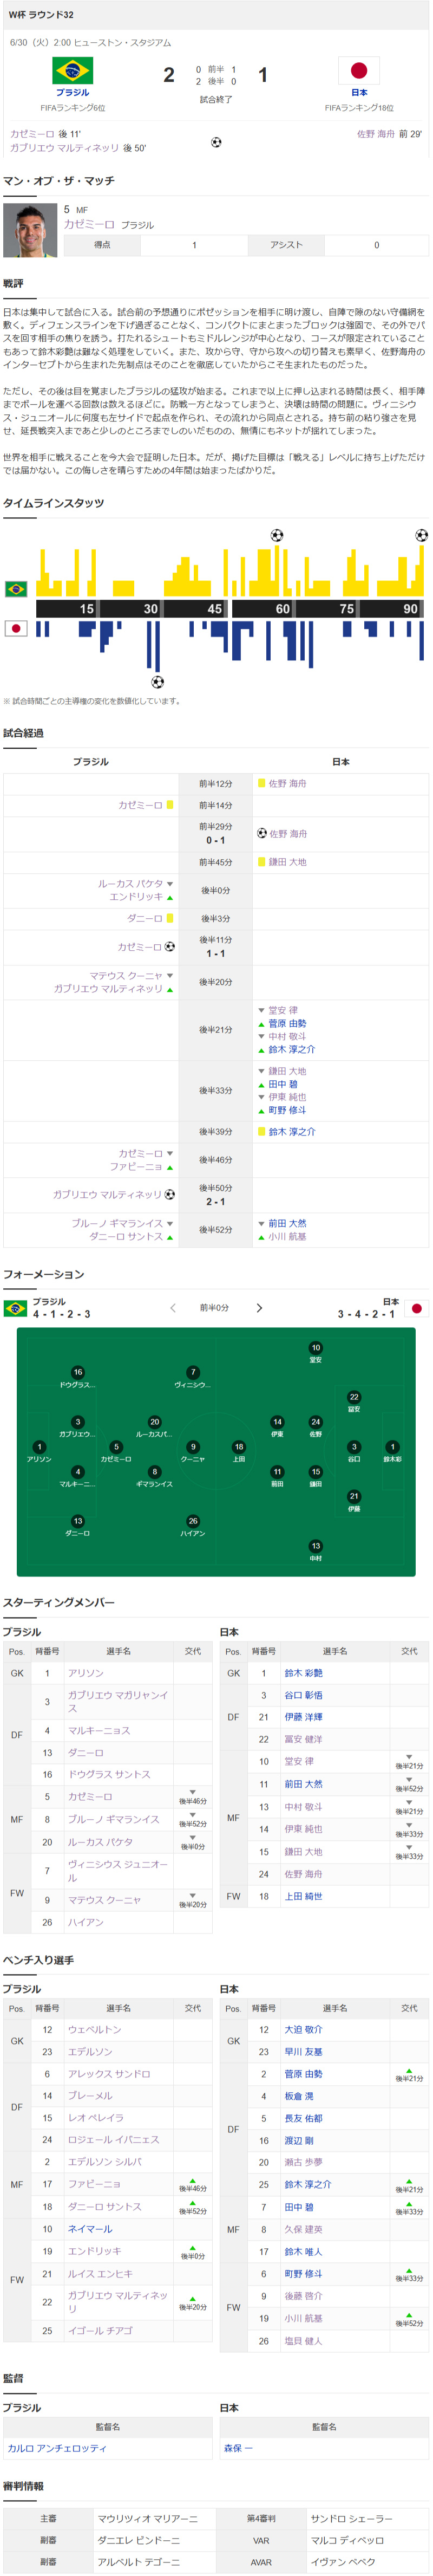Click the Brazil flag in the formation header

[16, 1308]
